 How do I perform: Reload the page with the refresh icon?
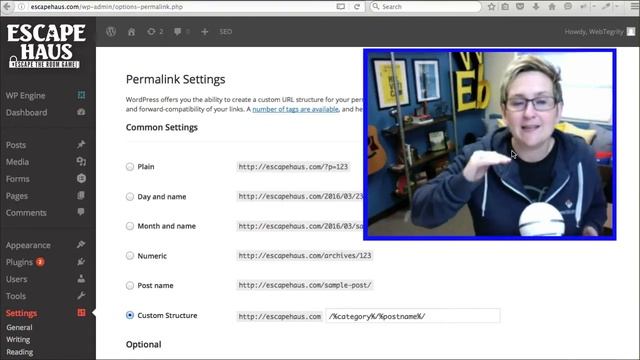[x=357, y=7]
